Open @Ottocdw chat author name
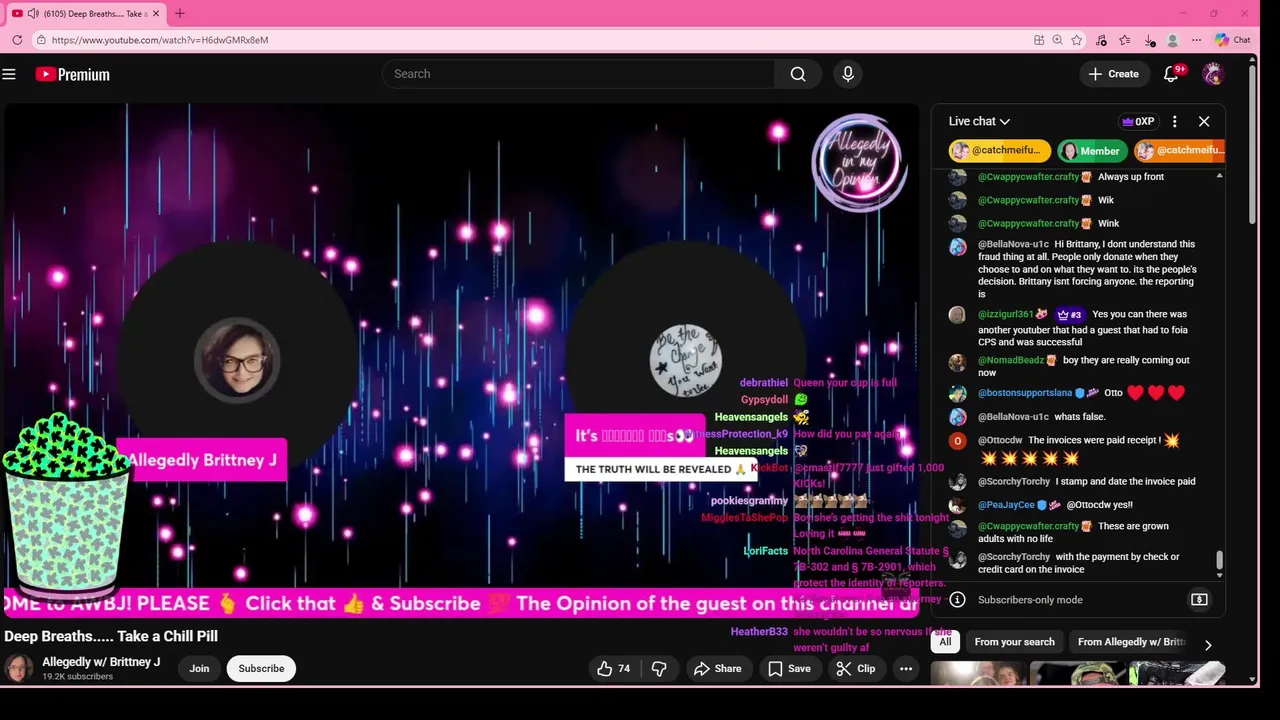This screenshot has width=1280, height=720. (x=1000, y=440)
